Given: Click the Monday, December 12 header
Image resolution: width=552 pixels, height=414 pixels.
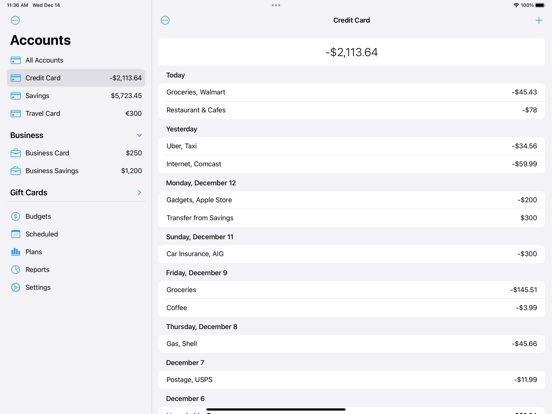Looking at the screenshot, I should pyautogui.click(x=201, y=183).
